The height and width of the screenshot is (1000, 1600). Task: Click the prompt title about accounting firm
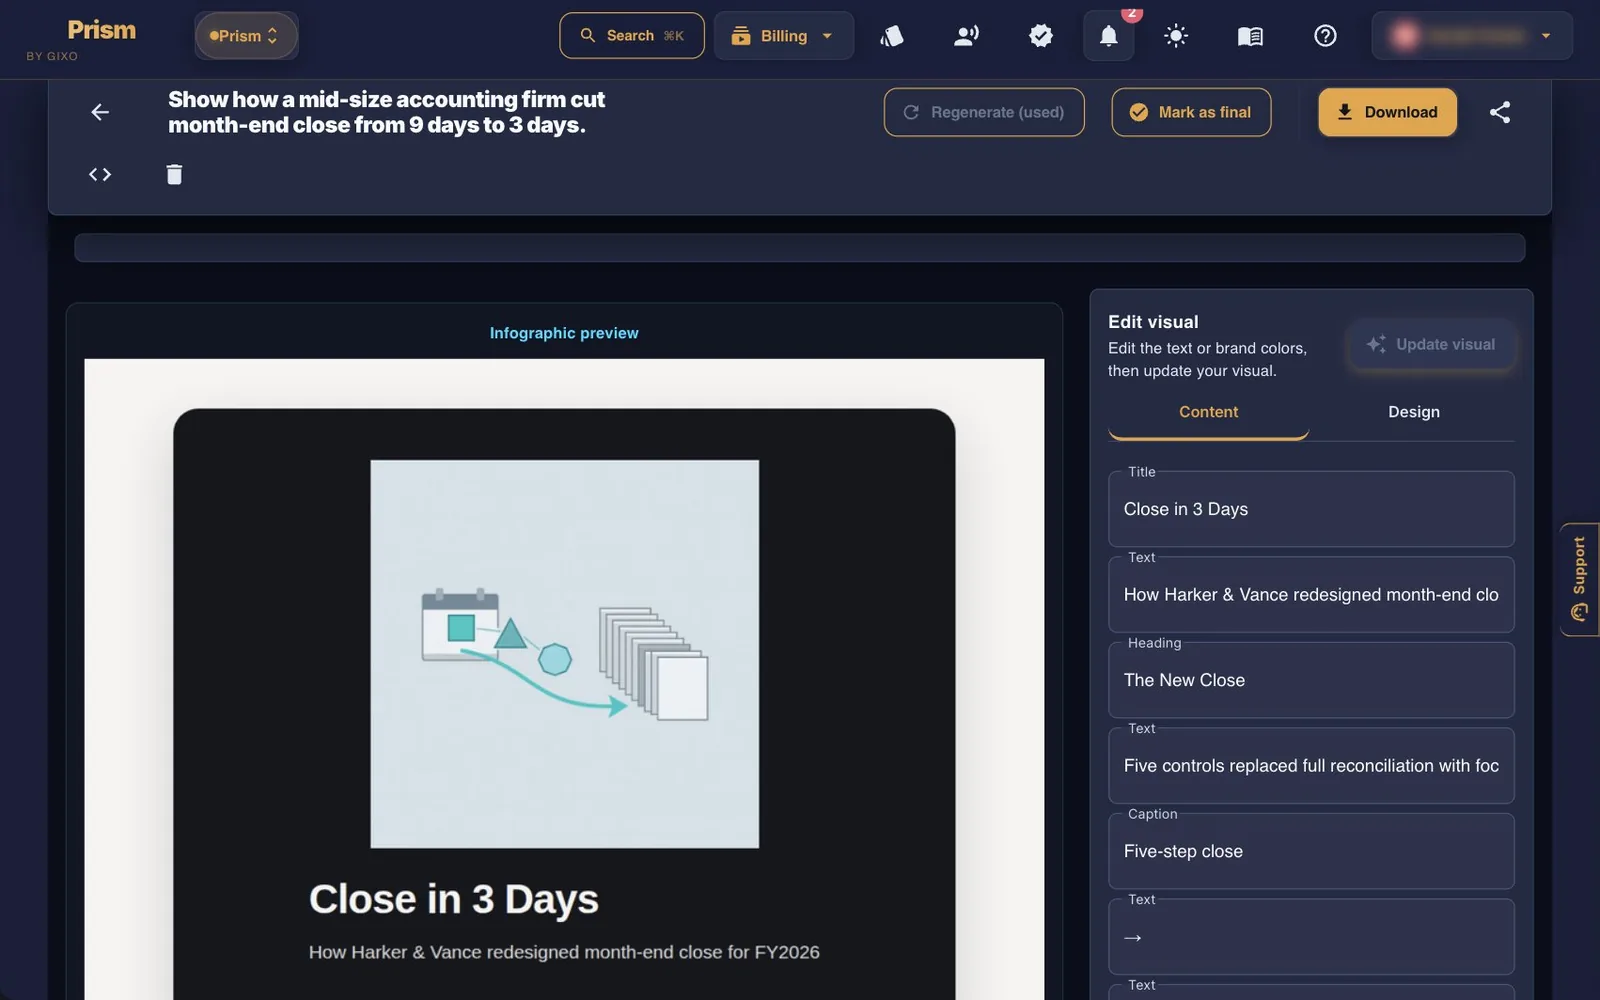point(386,112)
